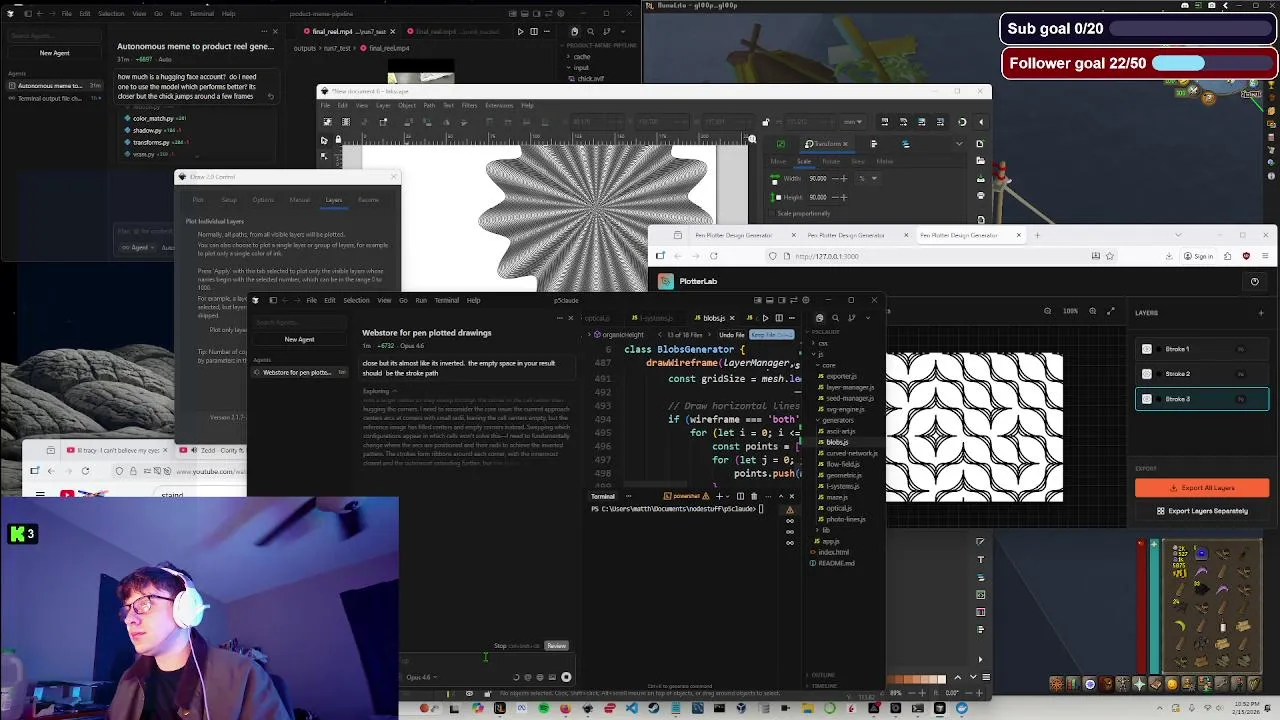The width and height of the screenshot is (1280, 720).
Task: Click Undo File in the editor
Action: tap(731, 334)
